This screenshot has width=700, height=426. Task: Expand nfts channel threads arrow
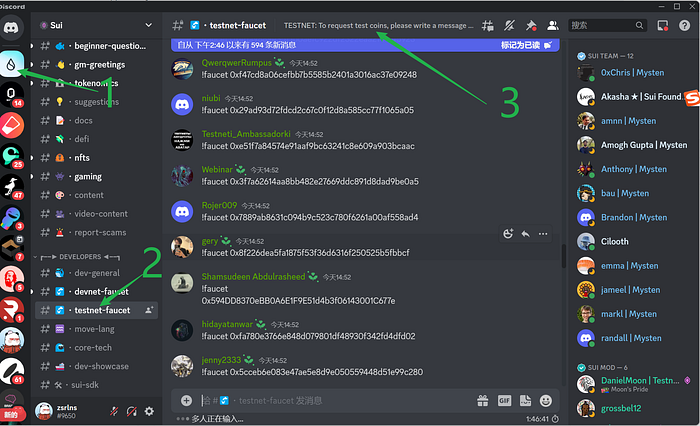click(x=32, y=158)
